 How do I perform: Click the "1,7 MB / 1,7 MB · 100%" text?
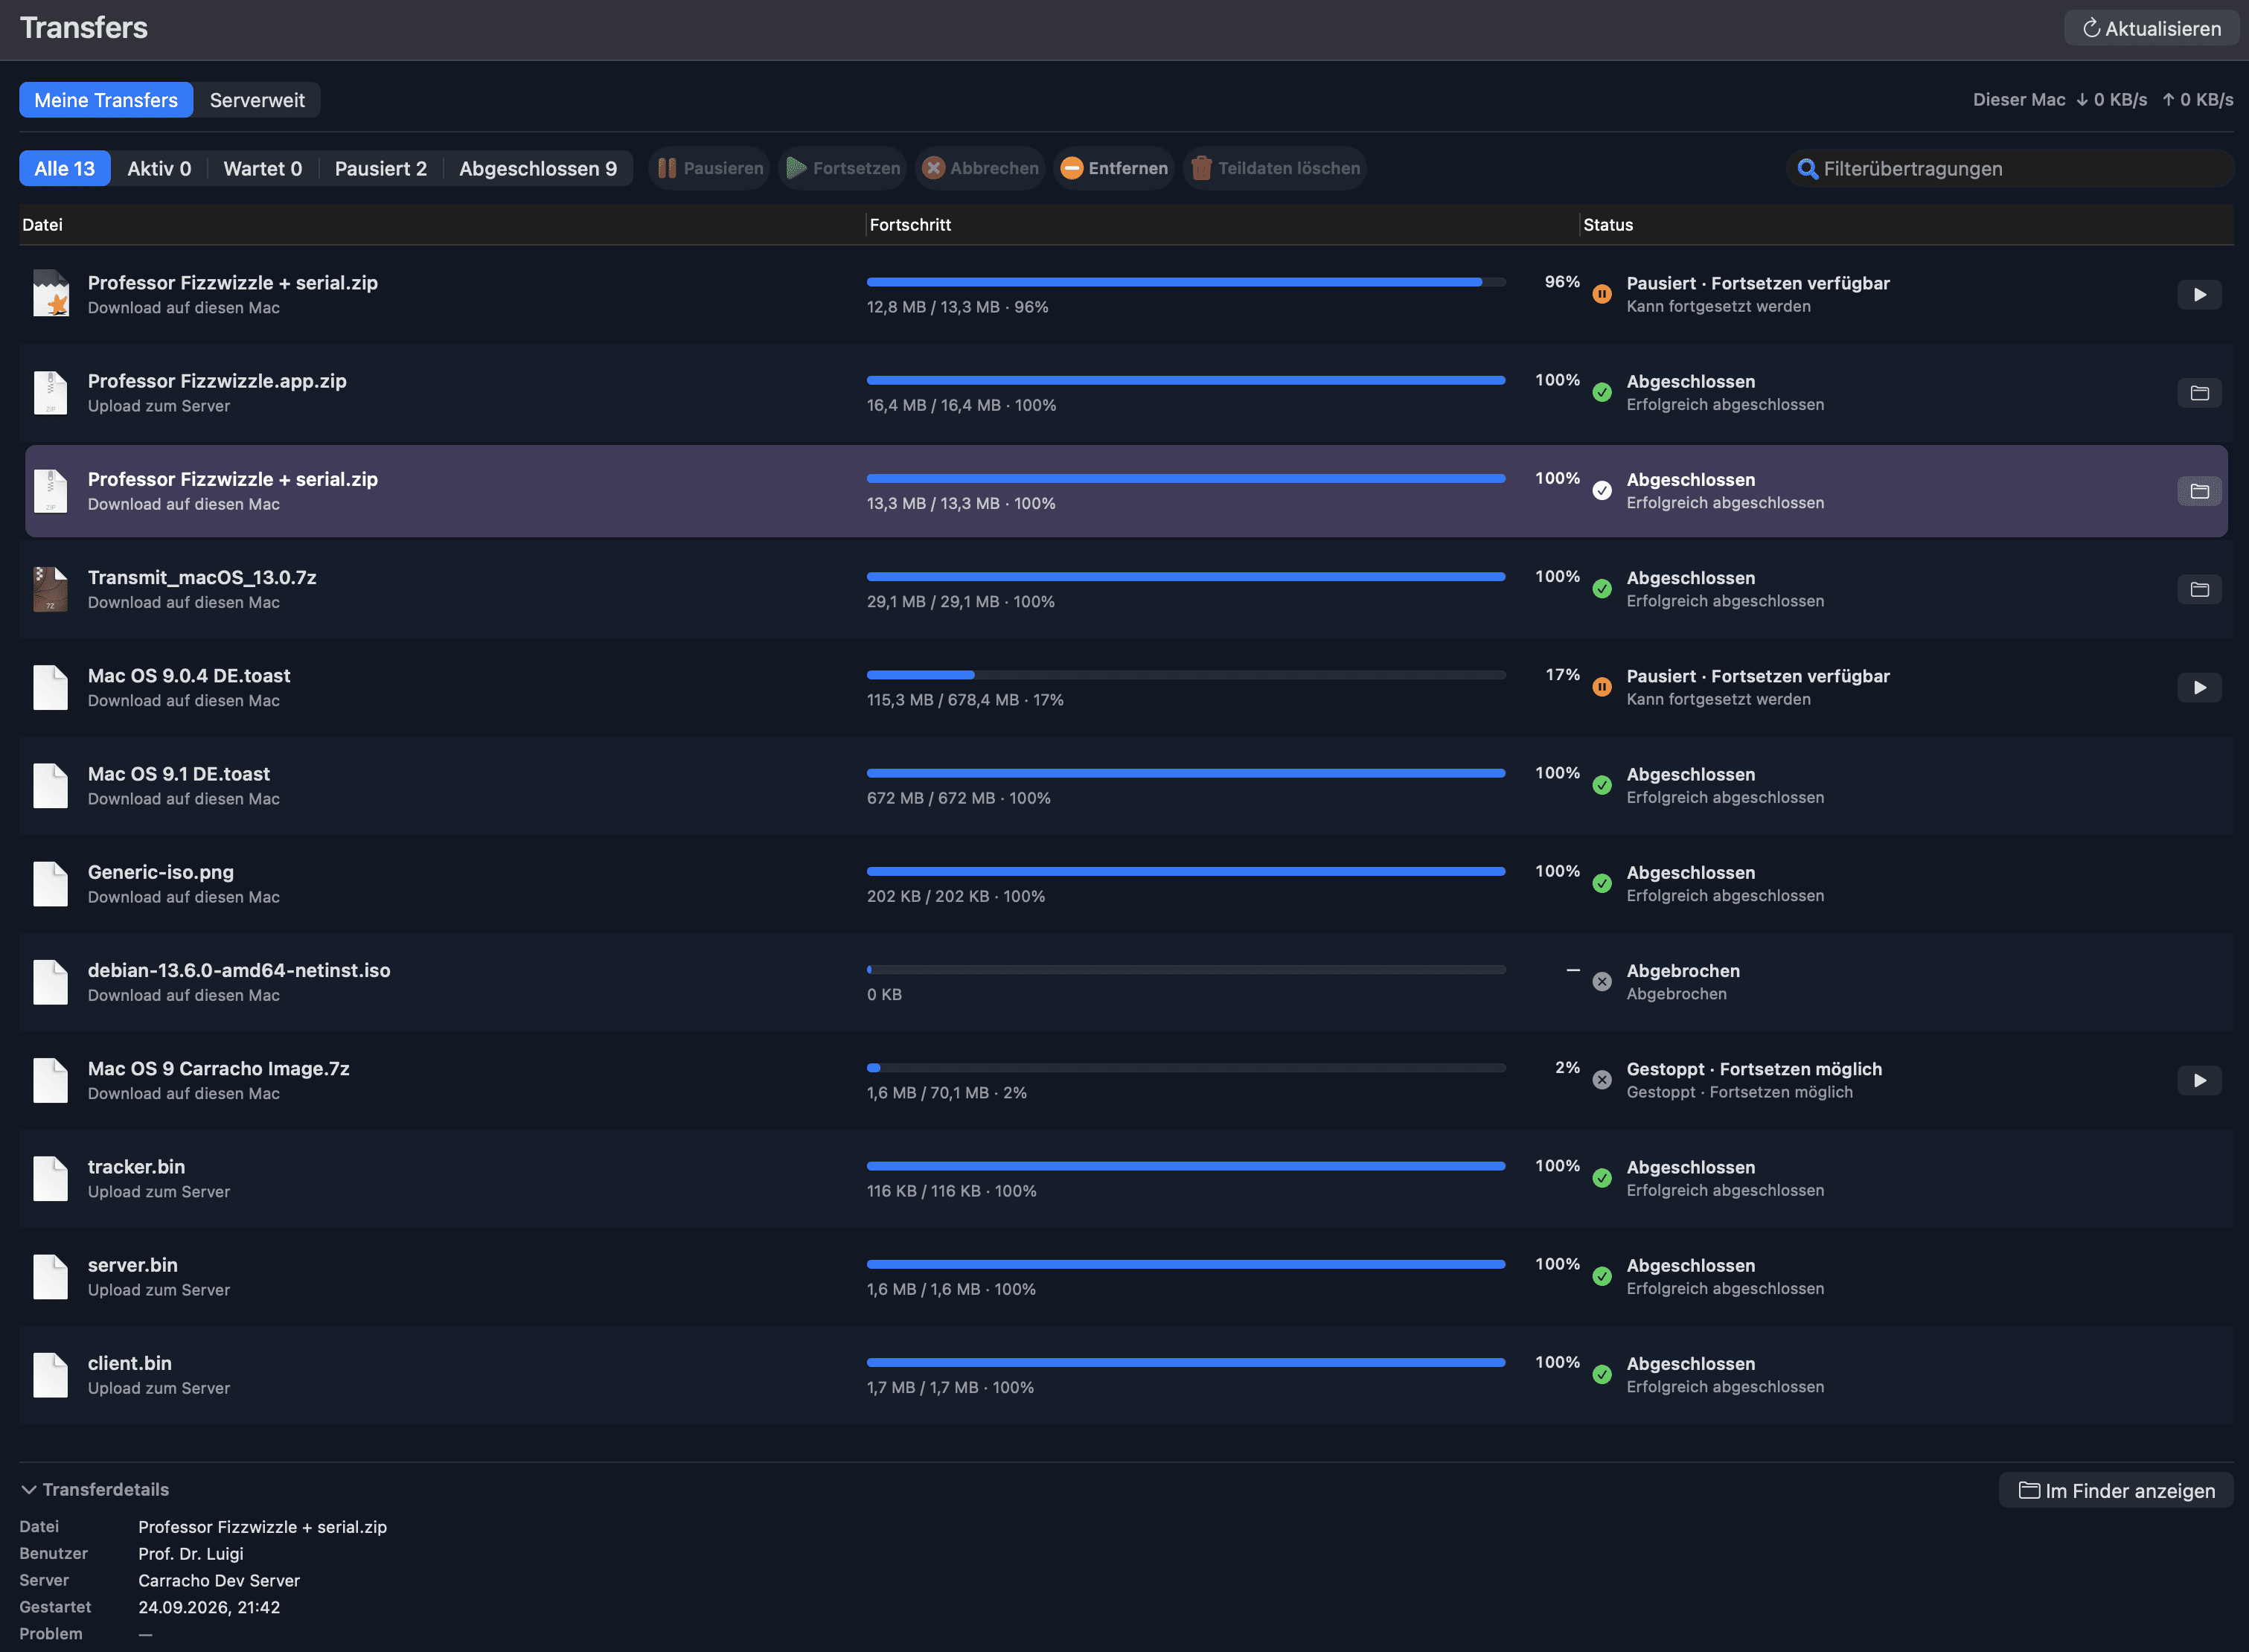(x=950, y=1387)
